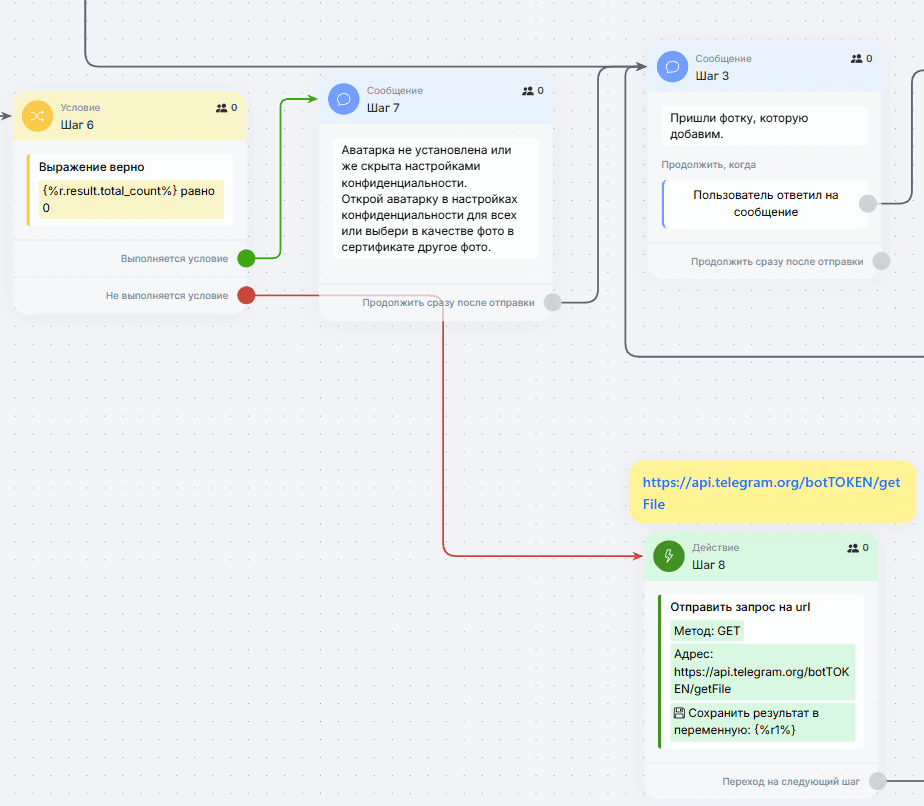
Task: Open the api.telegram.org getFile link in the note
Action: [x=771, y=493]
